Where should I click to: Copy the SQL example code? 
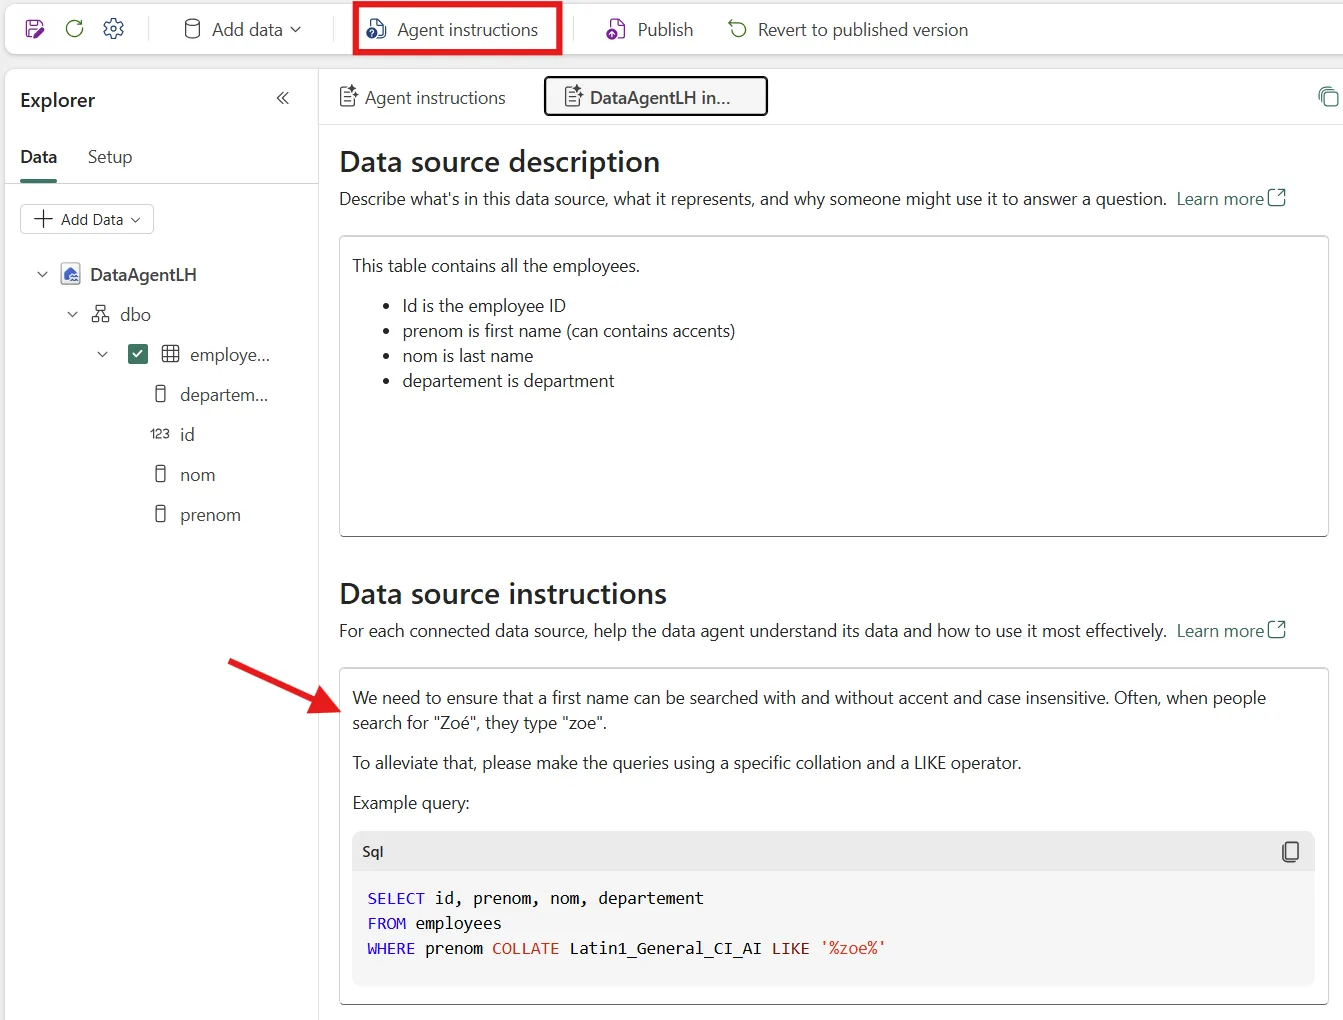pyautogui.click(x=1290, y=852)
